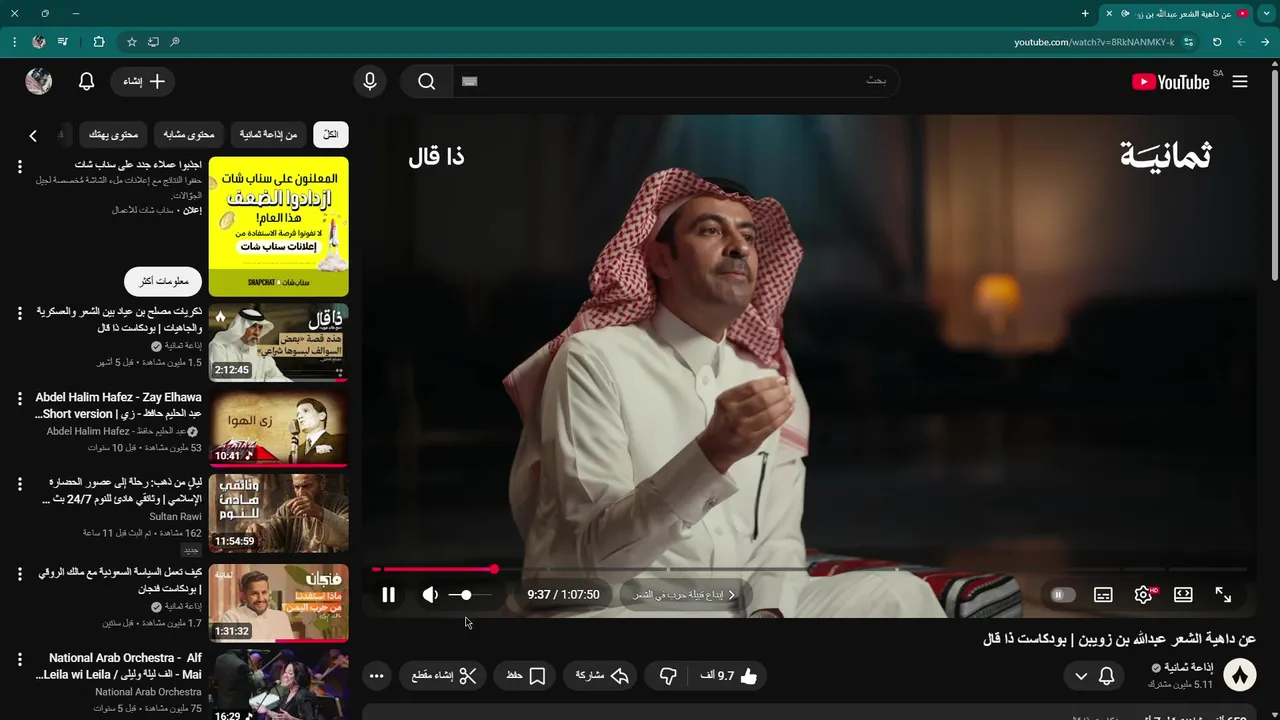This screenshot has width=1280, height=720.
Task: Open the 11:54:59 sleep documentary thumbnail
Action: point(279,513)
